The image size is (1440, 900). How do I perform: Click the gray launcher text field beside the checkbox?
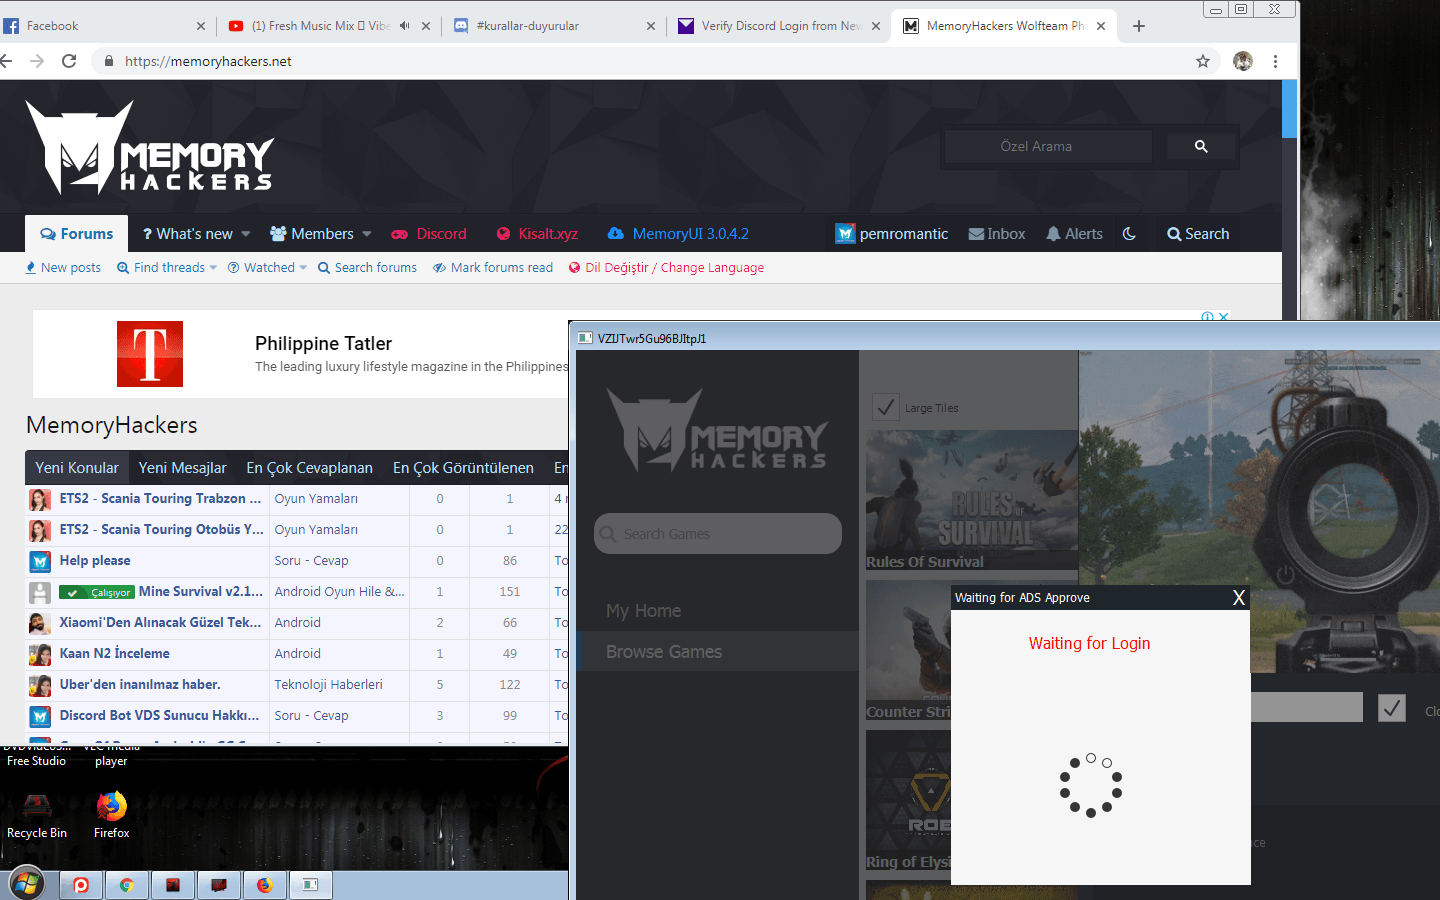coord(1307,708)
